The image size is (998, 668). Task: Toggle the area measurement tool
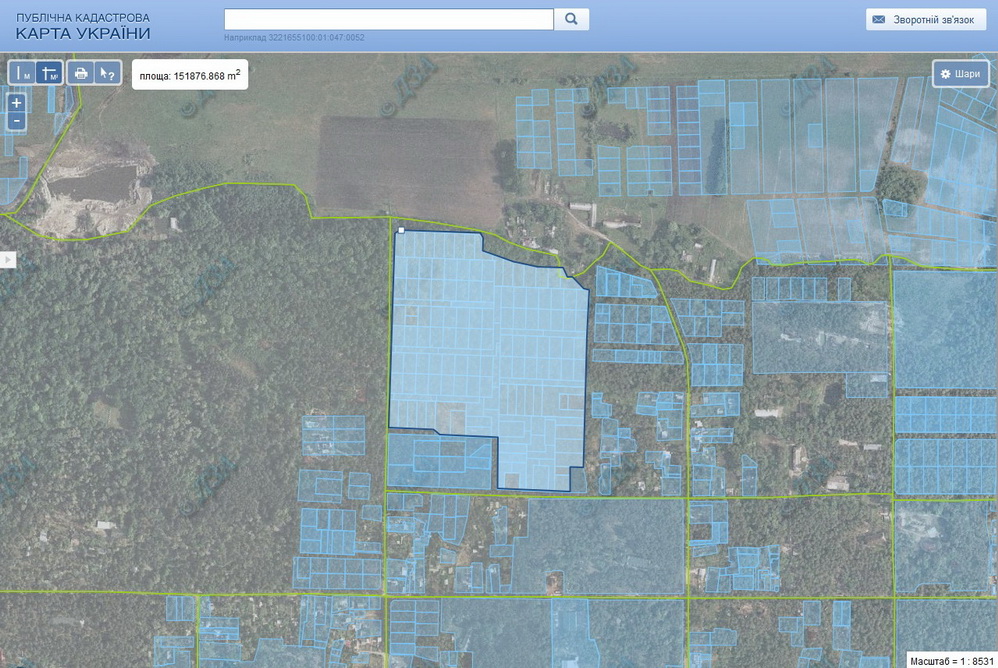49,73
